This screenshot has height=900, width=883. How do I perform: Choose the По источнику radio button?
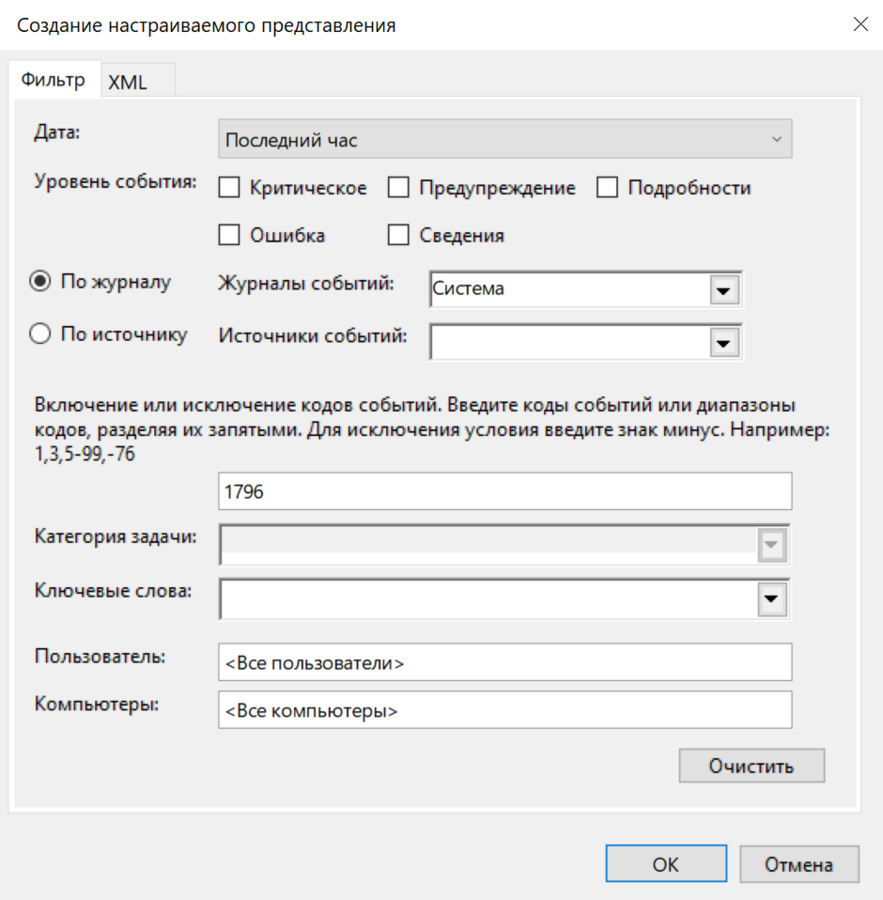[x=41, y=335]
